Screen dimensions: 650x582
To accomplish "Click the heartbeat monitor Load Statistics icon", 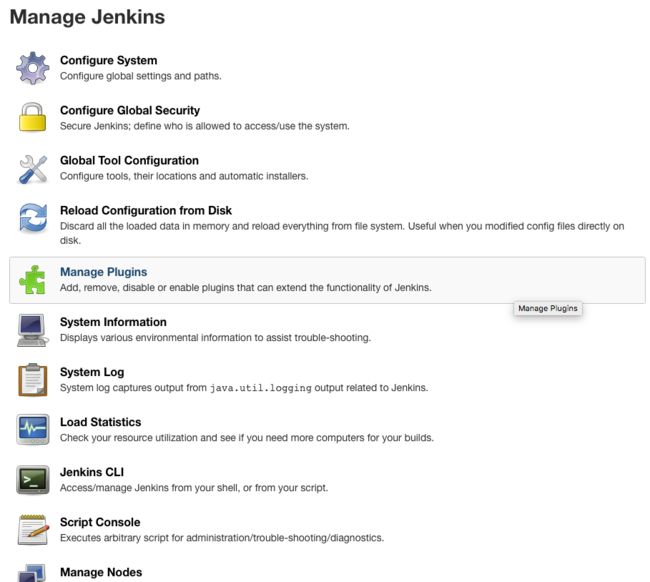I will (x=33, y=429).
